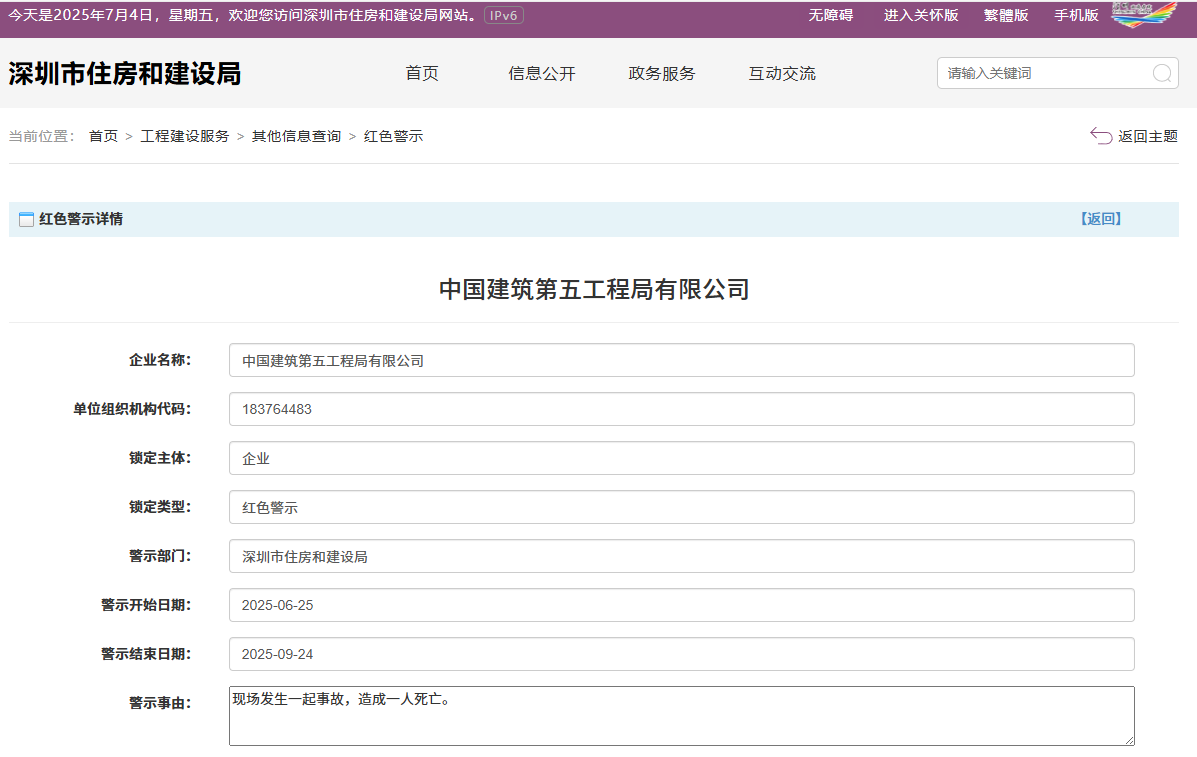Open the 手机版 mobile version
Viewport: 1197px width, 757px height.
pyautogui.click(x=1076, y=15)
